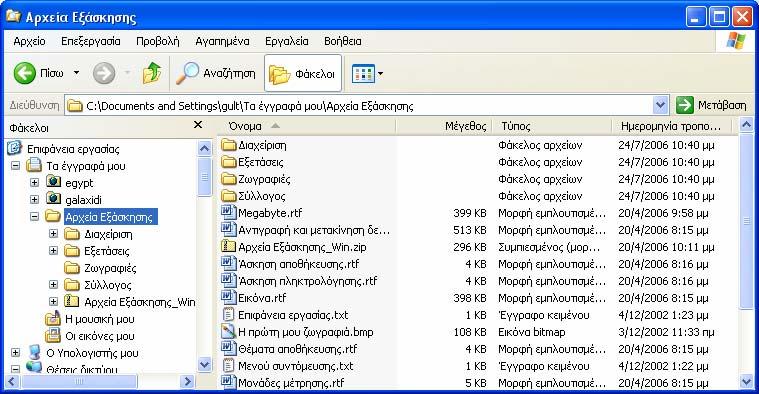Select Άσκηση πληκτρολόγησης.rtf file icon
This screenshot has width=759, height=394.
228,280
